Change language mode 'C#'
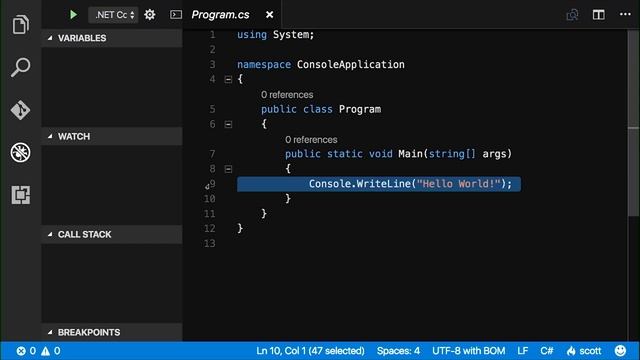 tap(547, 351)
